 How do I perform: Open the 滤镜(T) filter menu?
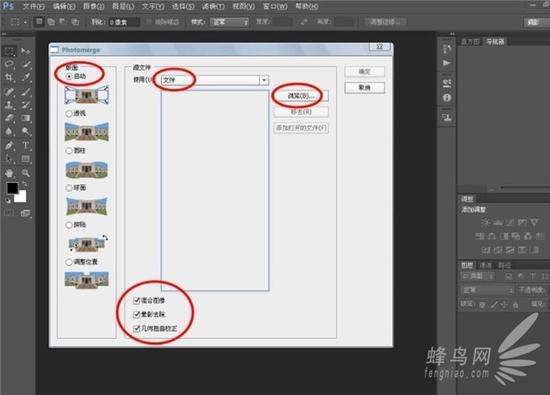click(x=213, y=6)
